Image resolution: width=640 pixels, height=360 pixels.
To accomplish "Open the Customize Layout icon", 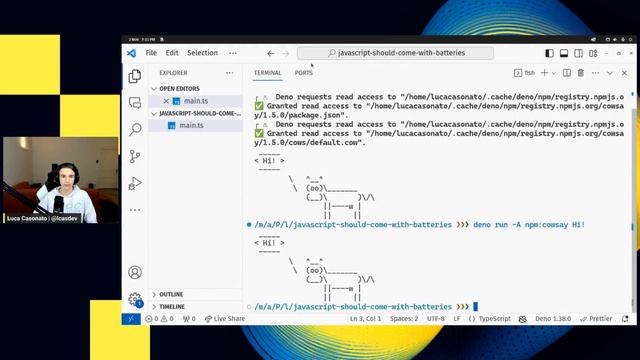I will tap(593, 53).
